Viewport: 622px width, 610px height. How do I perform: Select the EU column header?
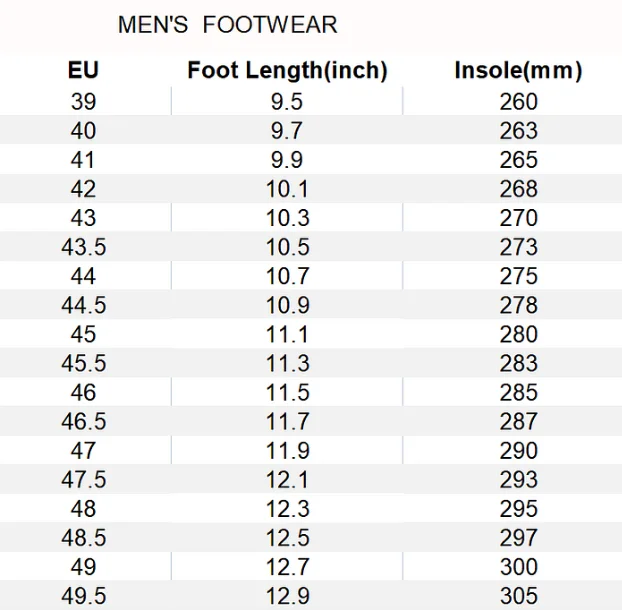click(83, 70)
